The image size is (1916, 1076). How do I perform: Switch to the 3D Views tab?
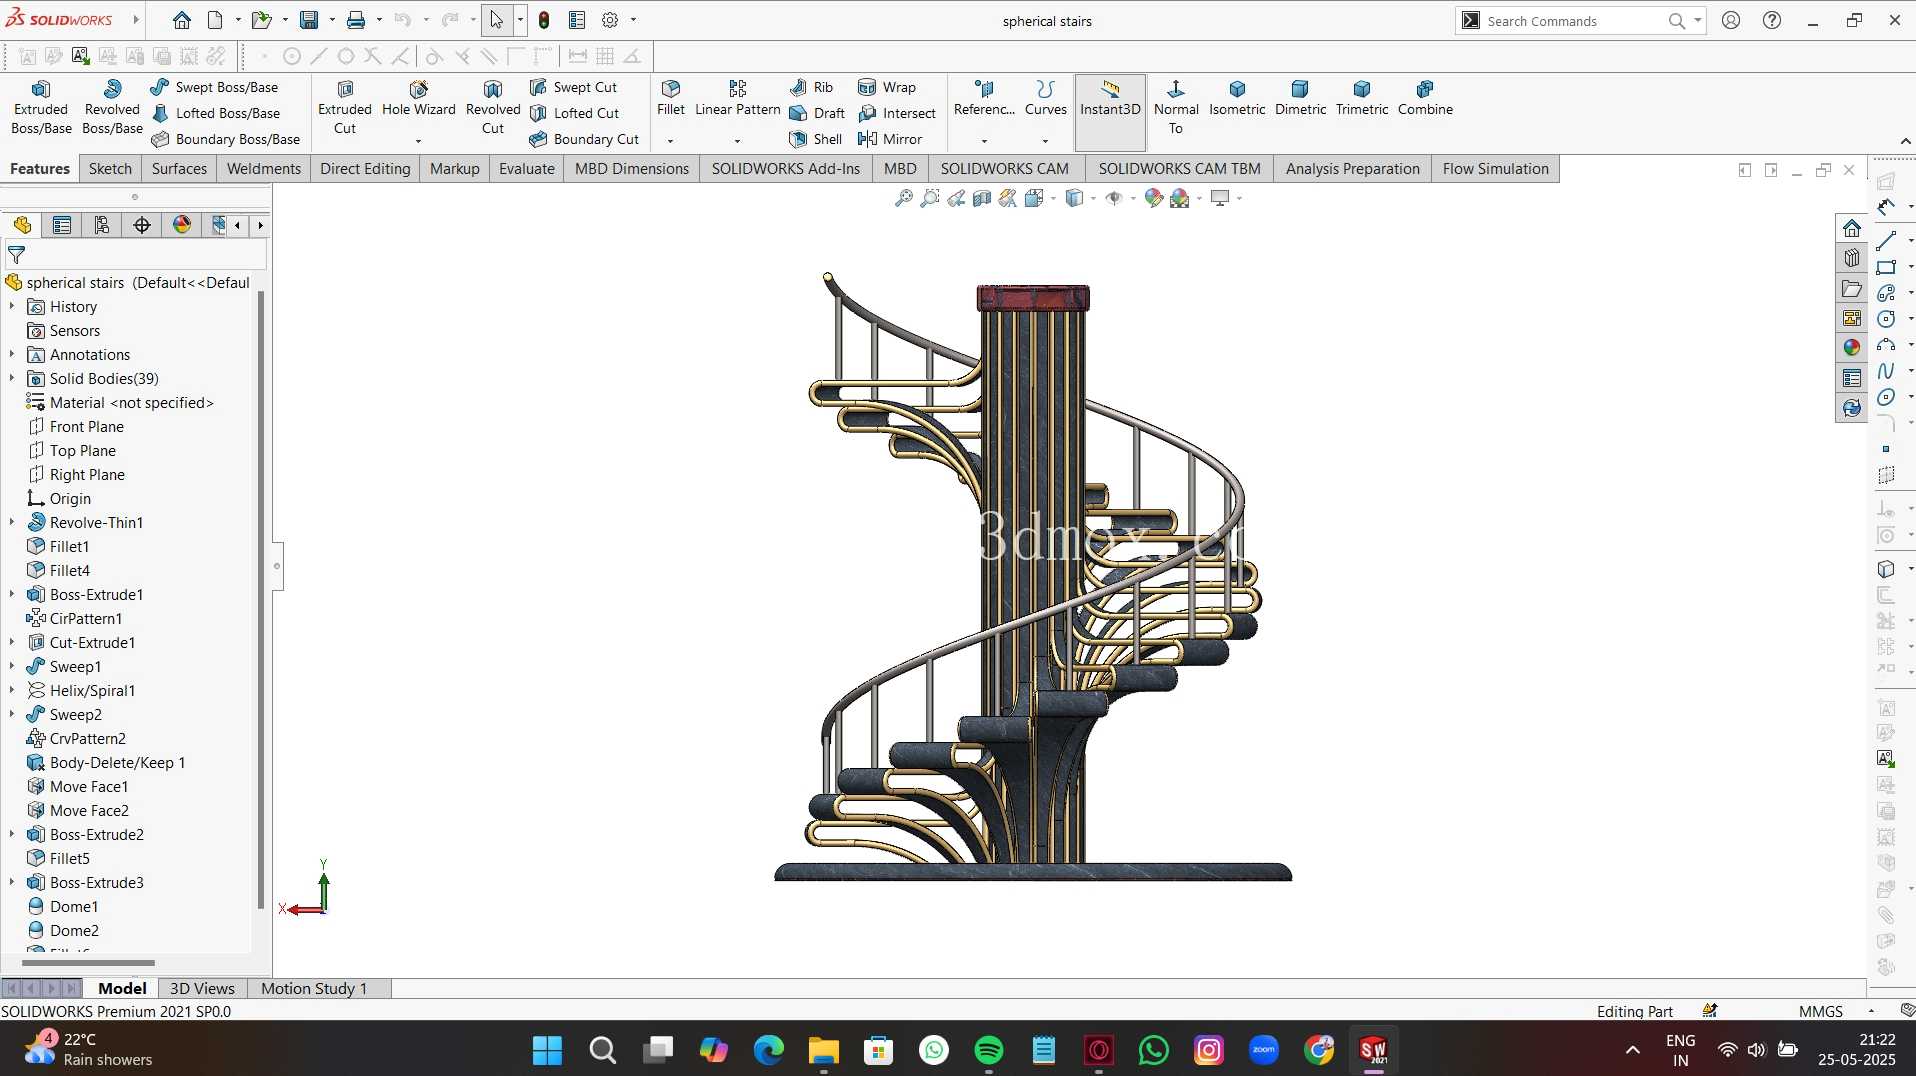point(202,988)
